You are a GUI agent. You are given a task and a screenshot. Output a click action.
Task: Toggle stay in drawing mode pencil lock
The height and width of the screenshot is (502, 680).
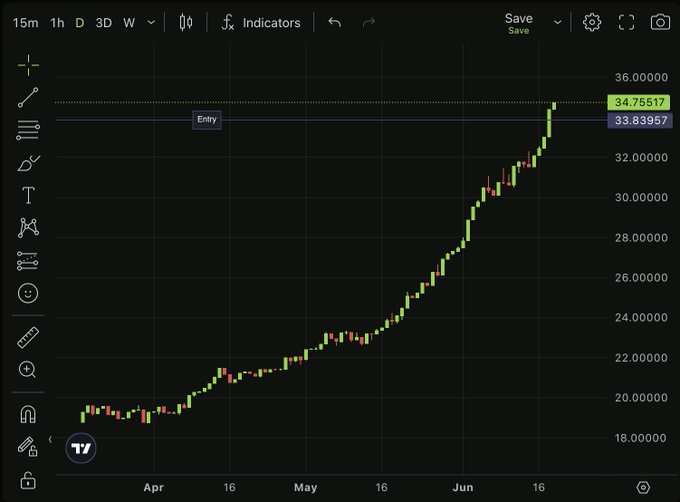tap(27, 447)
